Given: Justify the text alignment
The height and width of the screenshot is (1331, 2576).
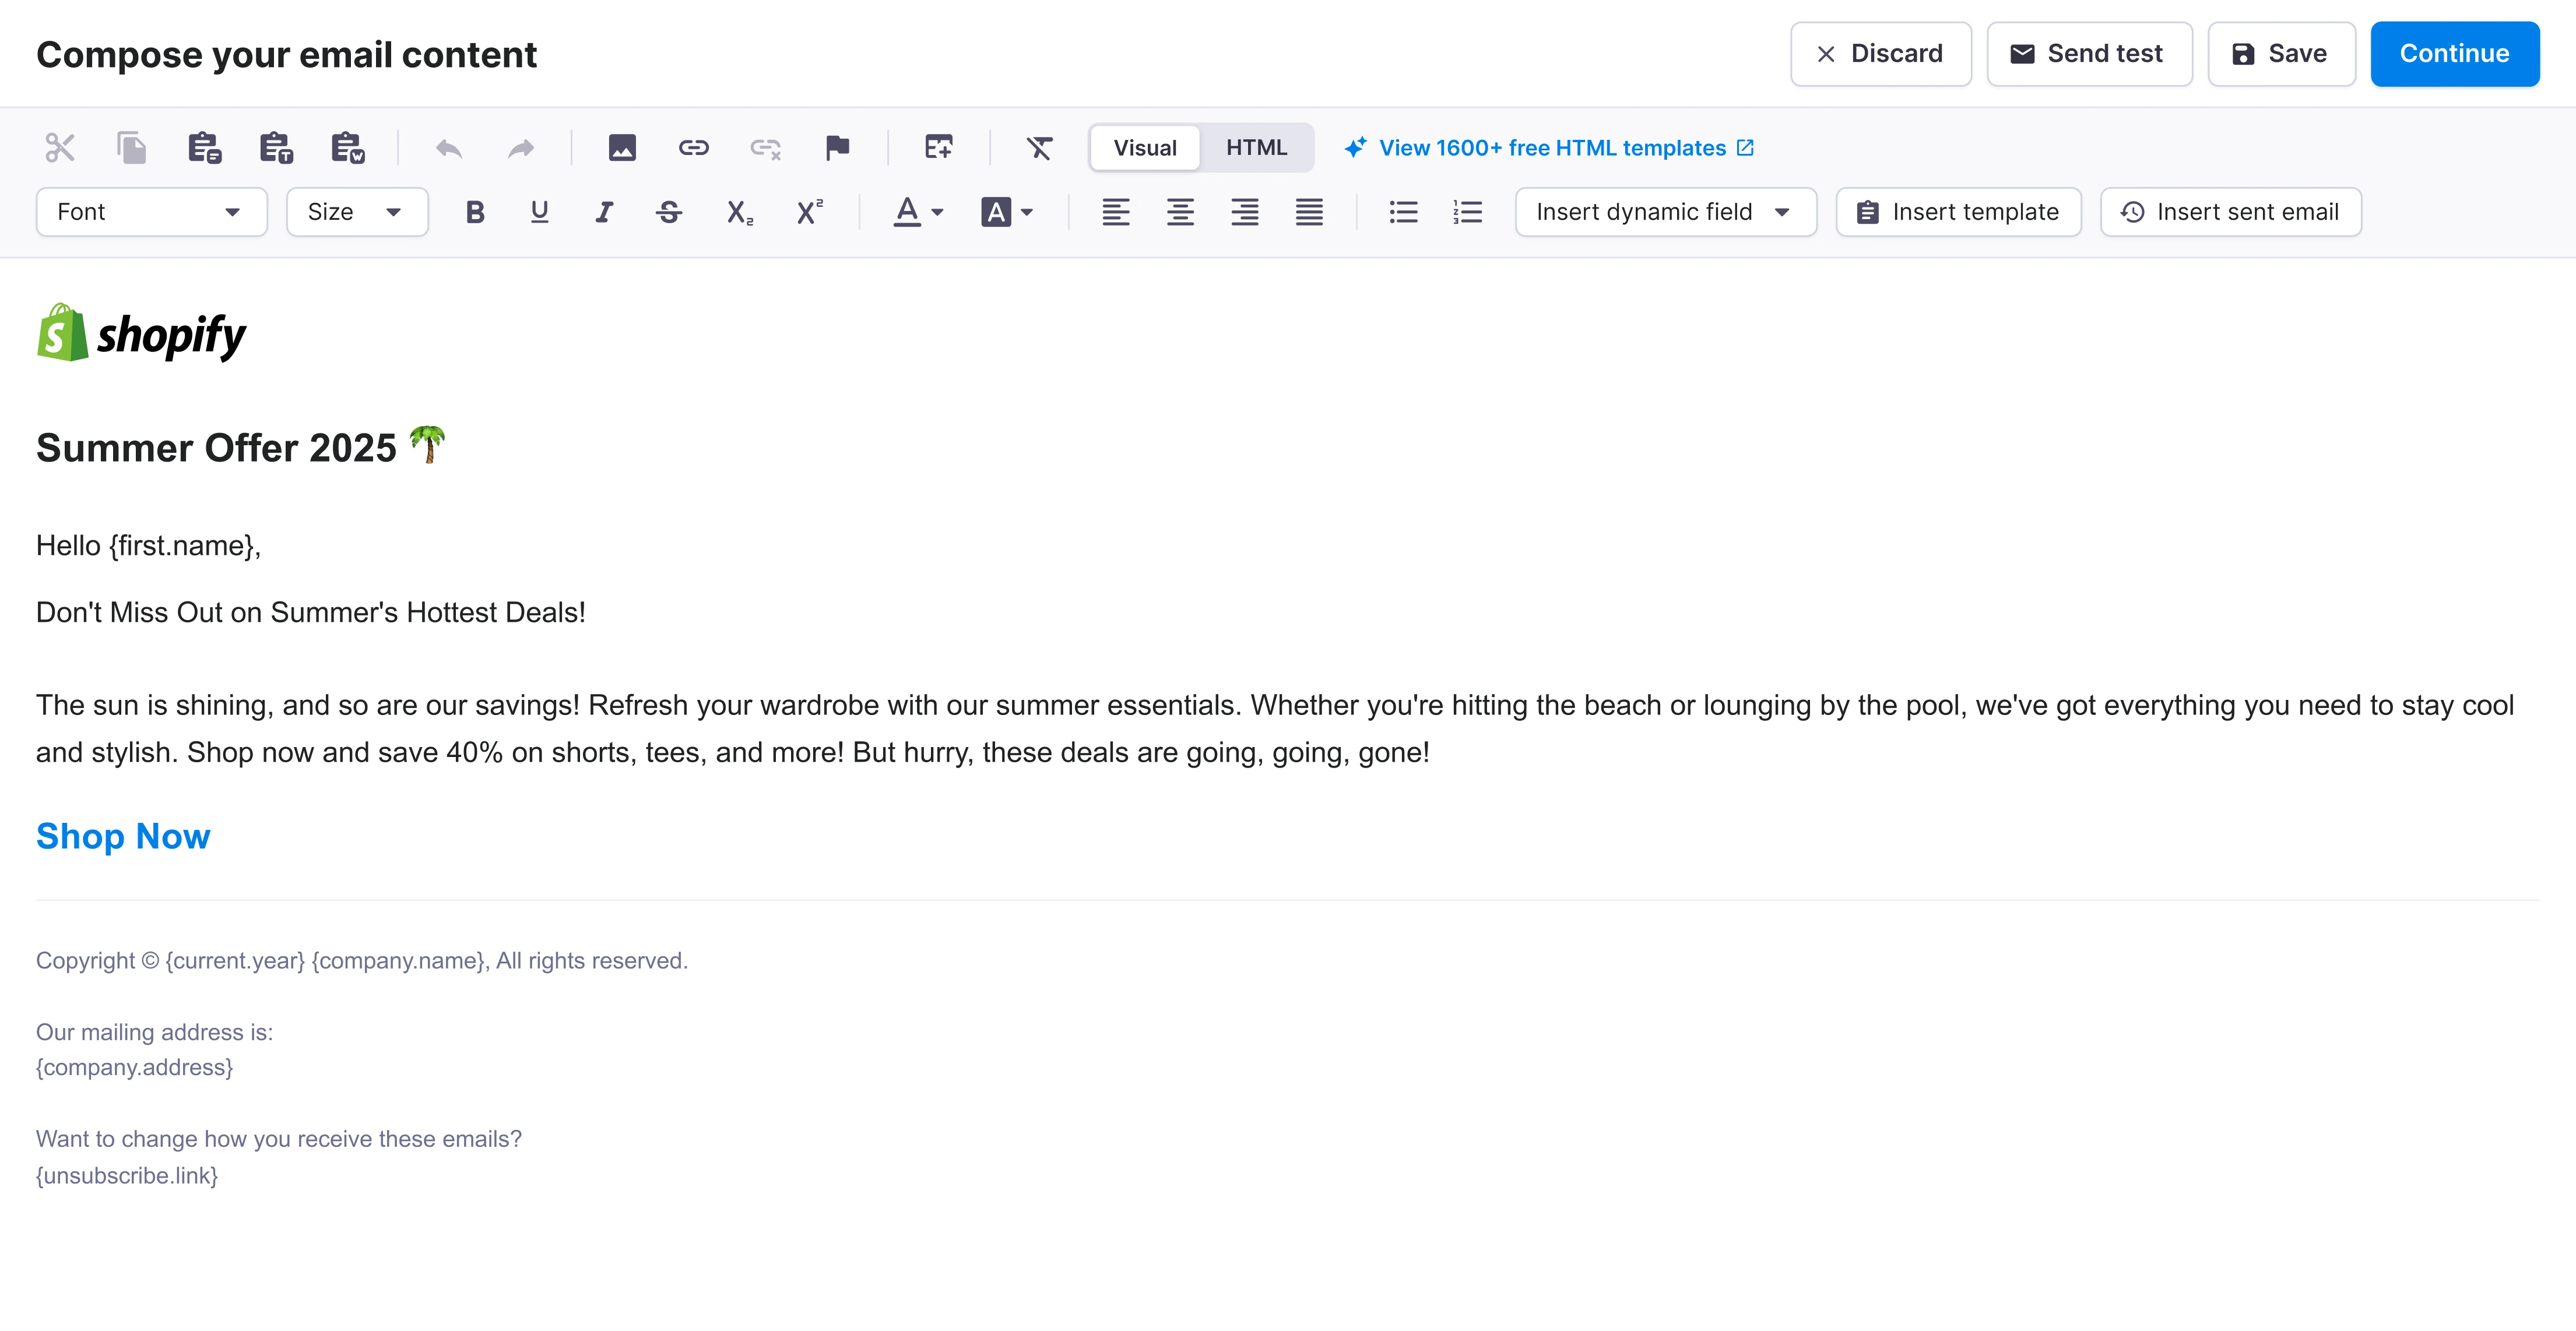Looking at the screenshot, I should click(1309, 212).
